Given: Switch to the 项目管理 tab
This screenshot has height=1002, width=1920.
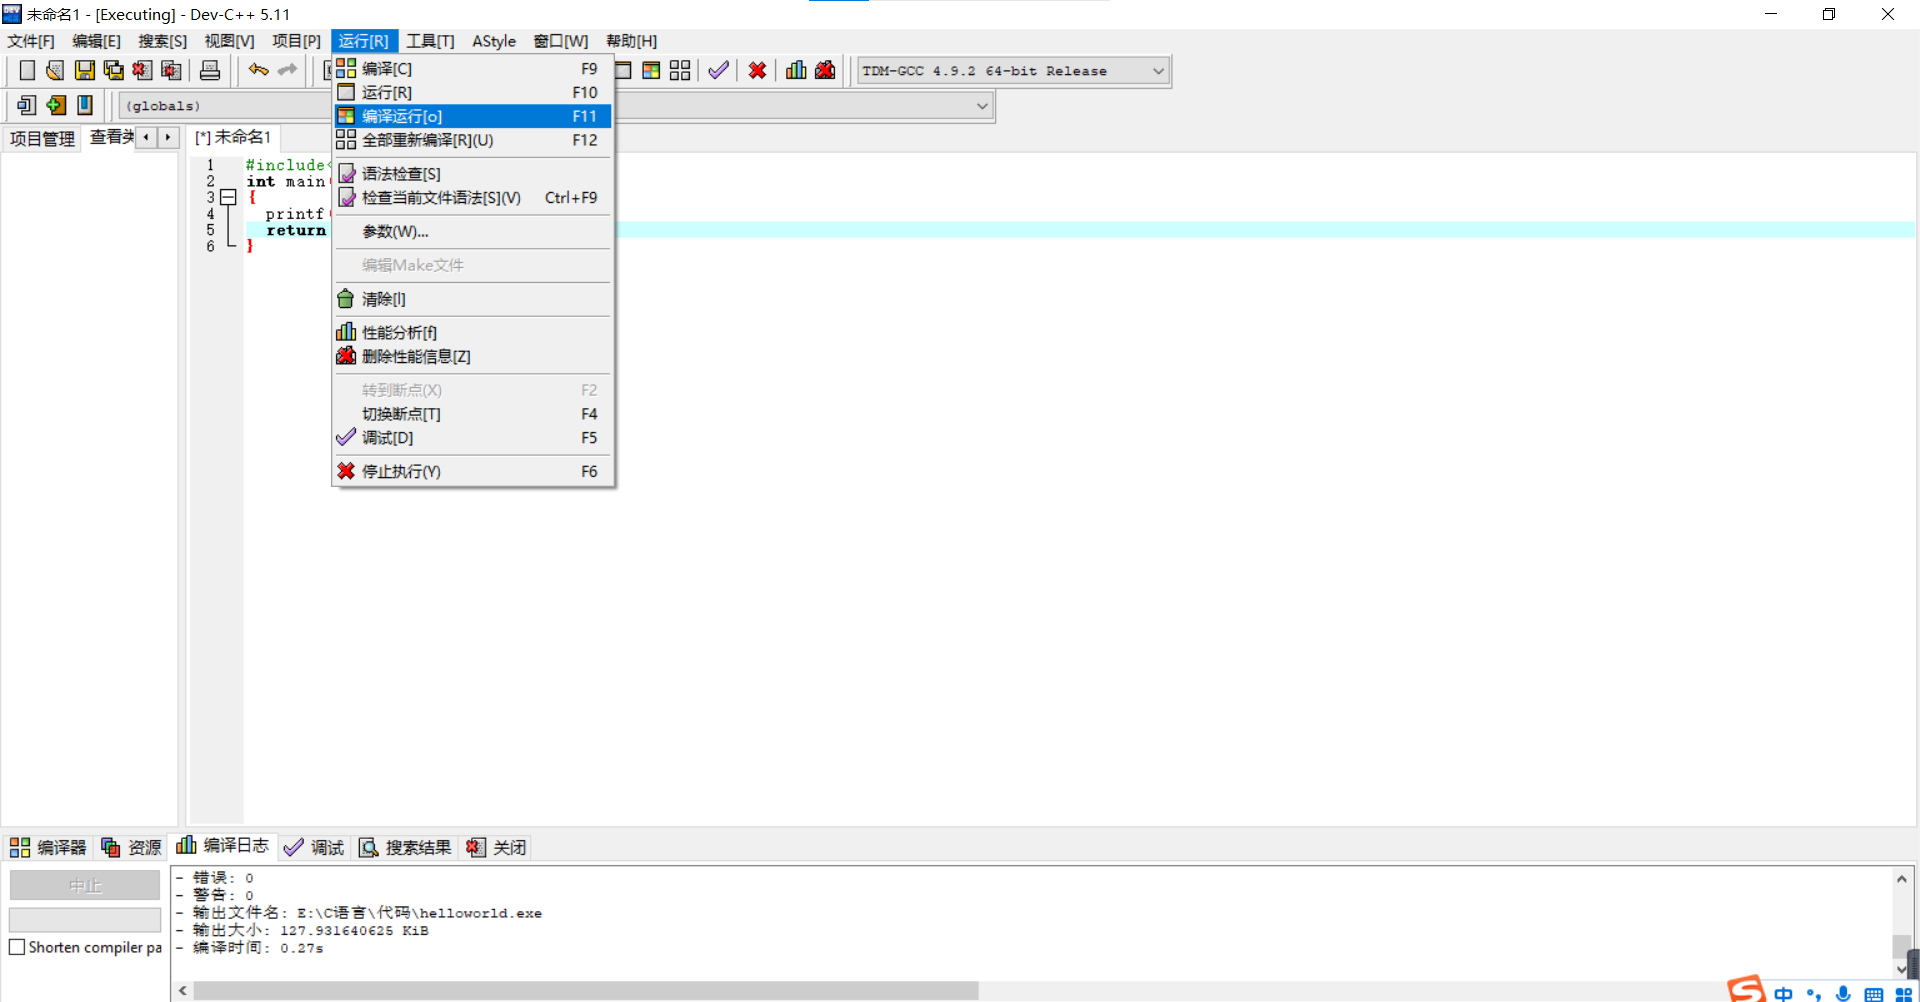Looking at the screenshot, I should click(42, 139).
